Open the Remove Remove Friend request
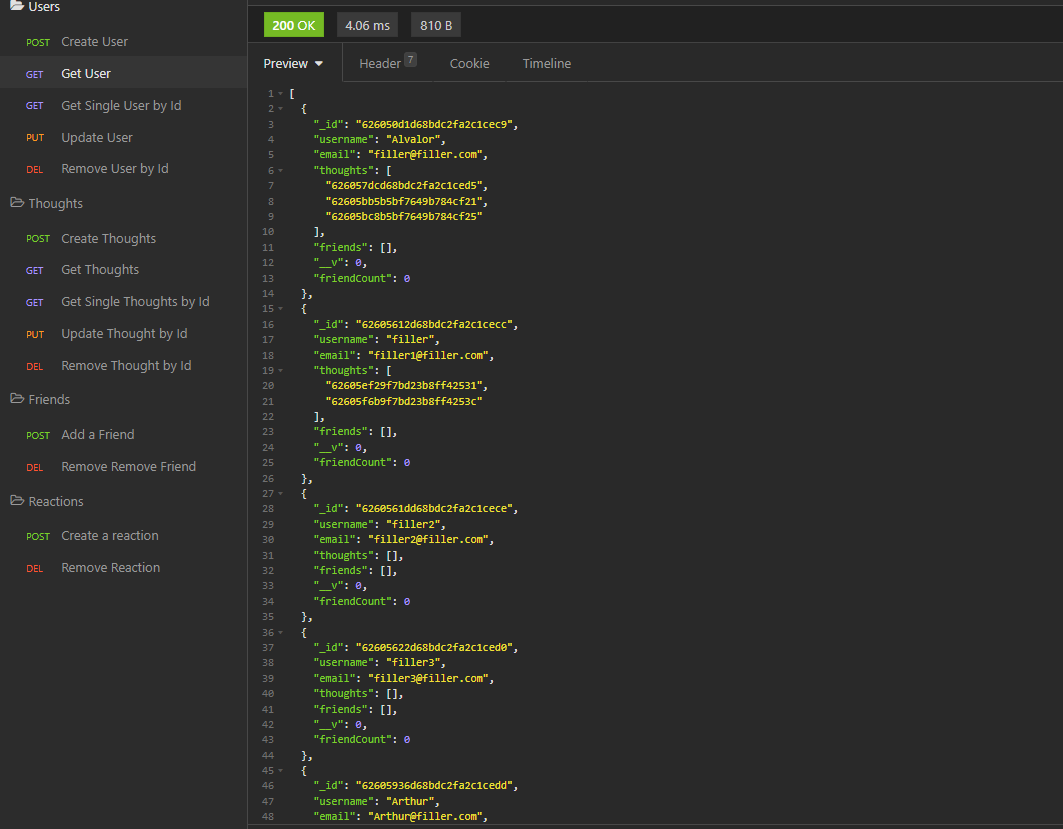Screen dimensions: 1063x829 123,466
